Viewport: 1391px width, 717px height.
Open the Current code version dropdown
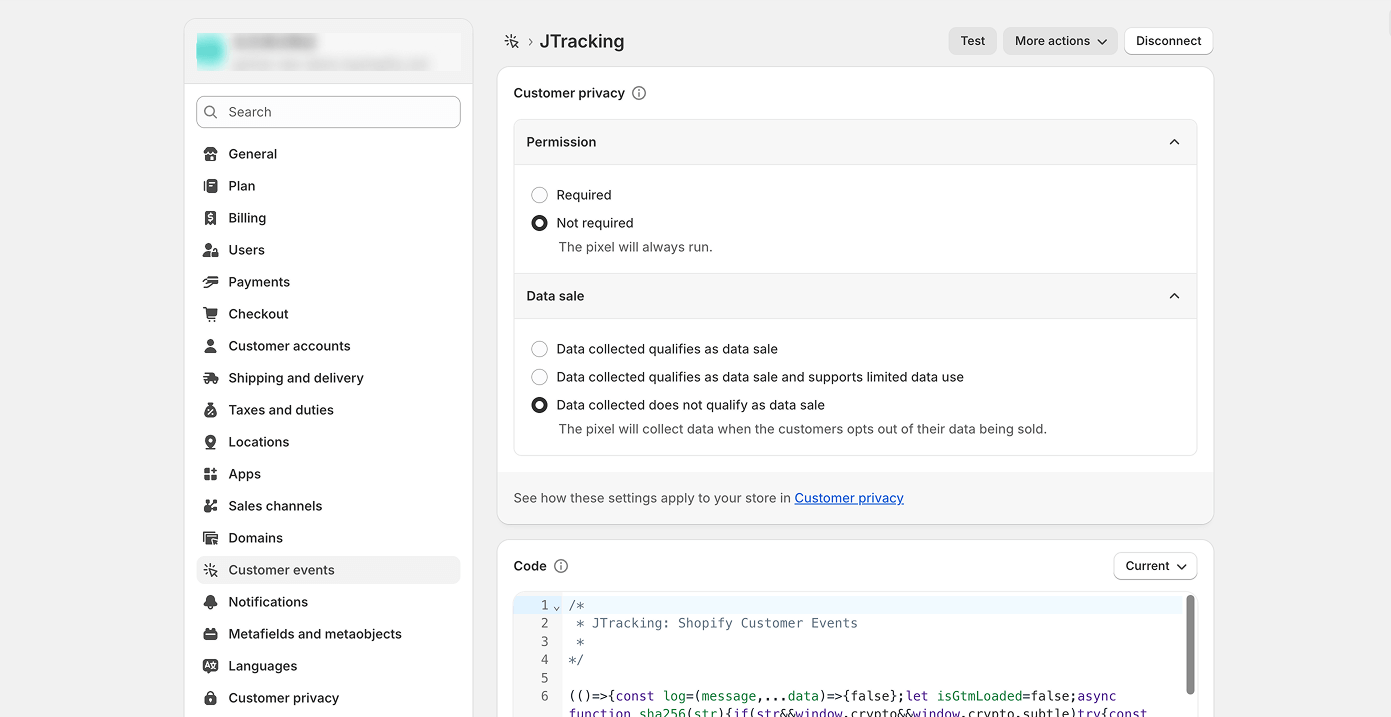click(1155, 566)
